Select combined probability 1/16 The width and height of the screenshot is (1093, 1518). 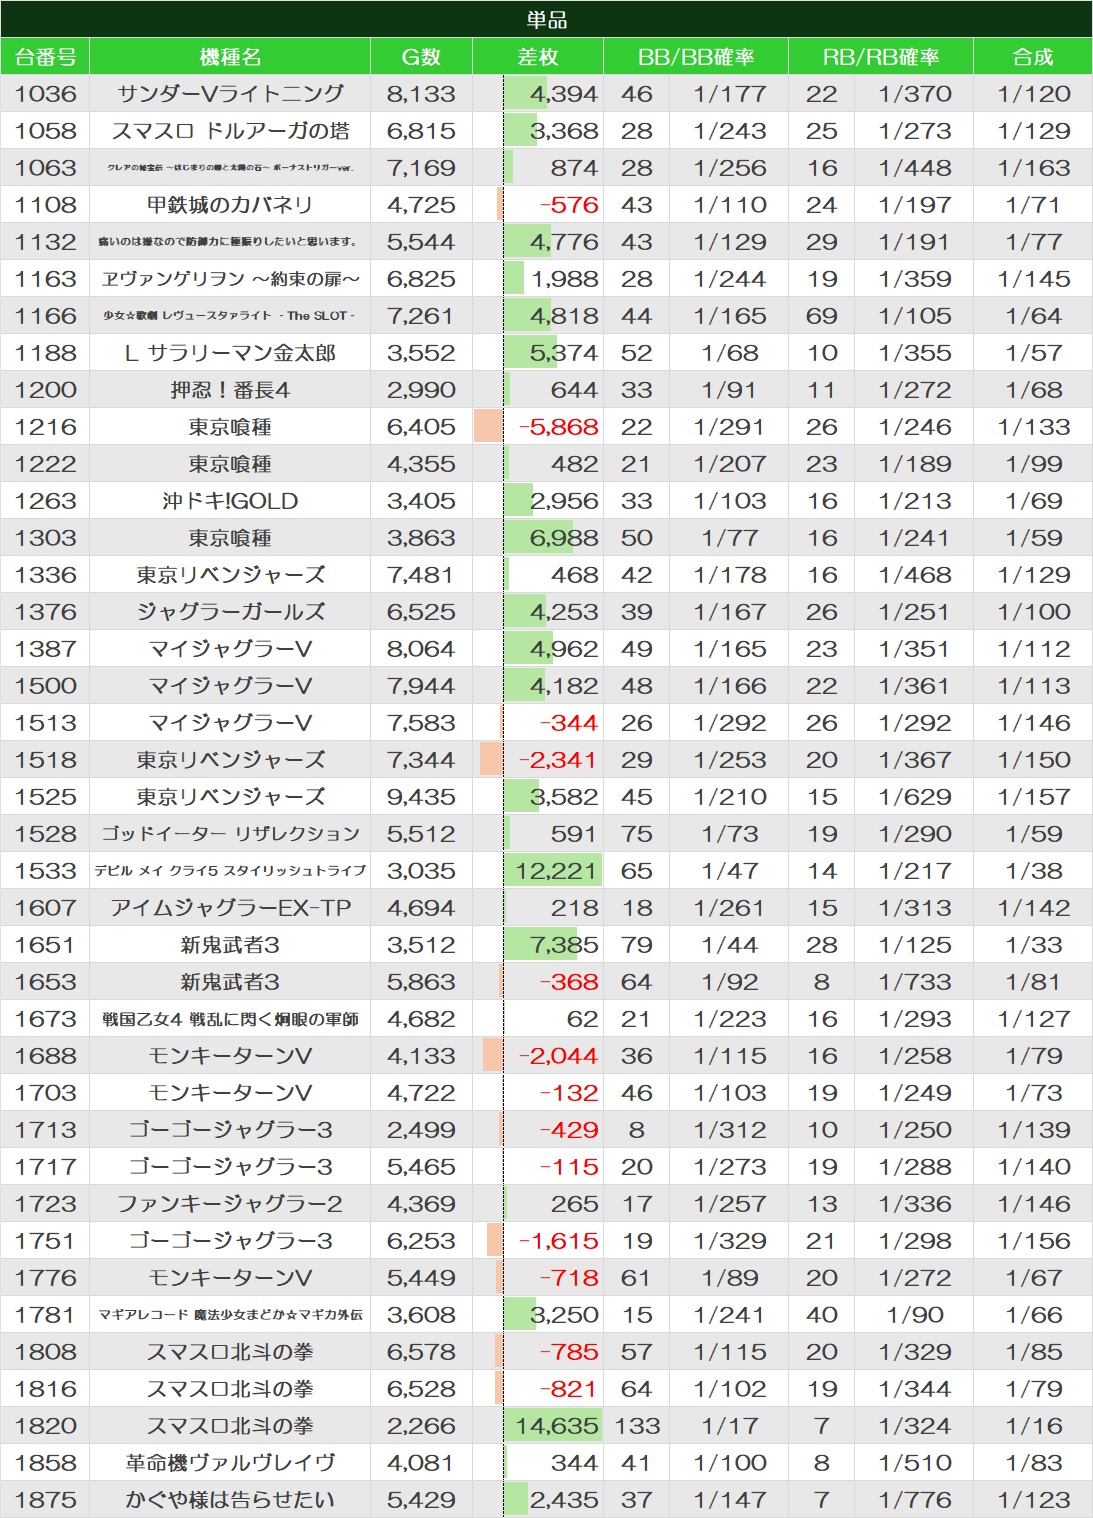tap(1034, 1426)
